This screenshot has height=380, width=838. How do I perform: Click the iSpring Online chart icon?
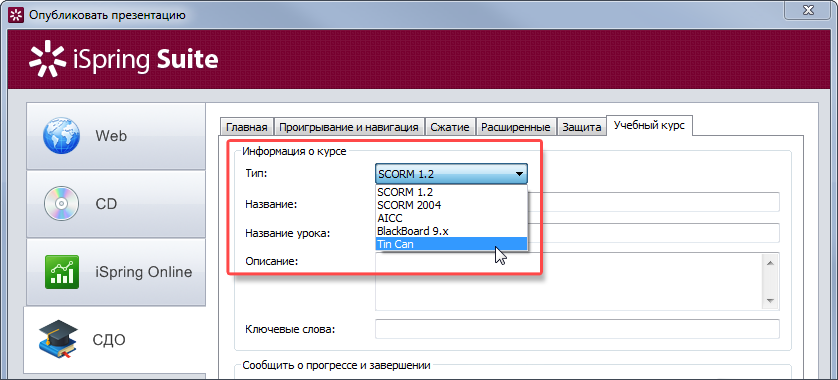pyautogui.click(x=61, y=272)
